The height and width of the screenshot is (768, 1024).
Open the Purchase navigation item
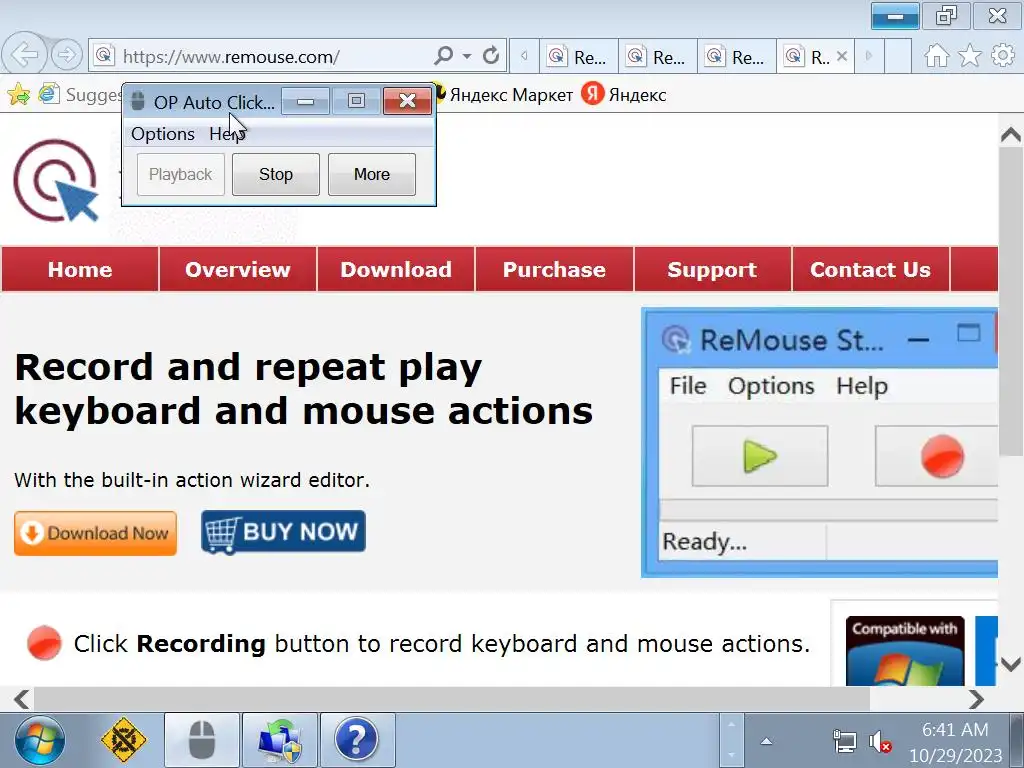click(x=554, y=269)
